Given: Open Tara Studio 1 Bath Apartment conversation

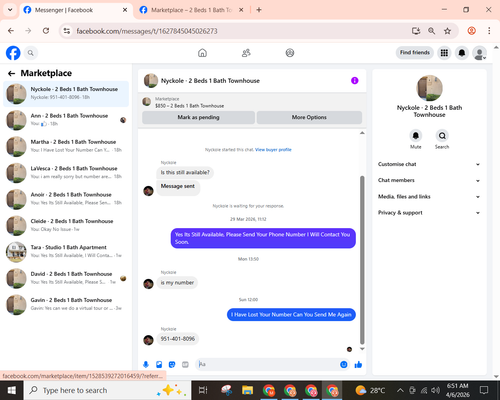Looking at the screenshot, I should pyautogui.click(x=66, y=252).
